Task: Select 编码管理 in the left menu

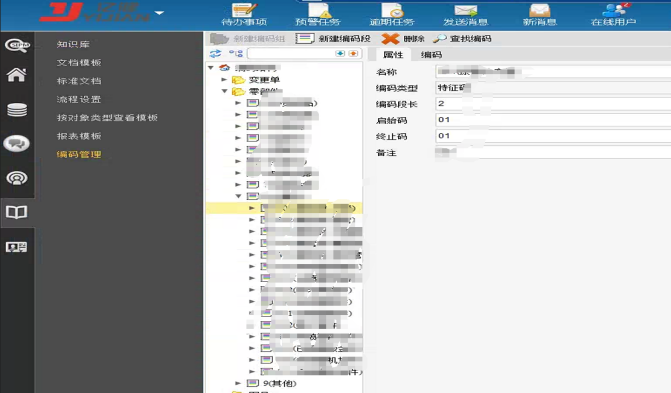Action: coord(79,155)
